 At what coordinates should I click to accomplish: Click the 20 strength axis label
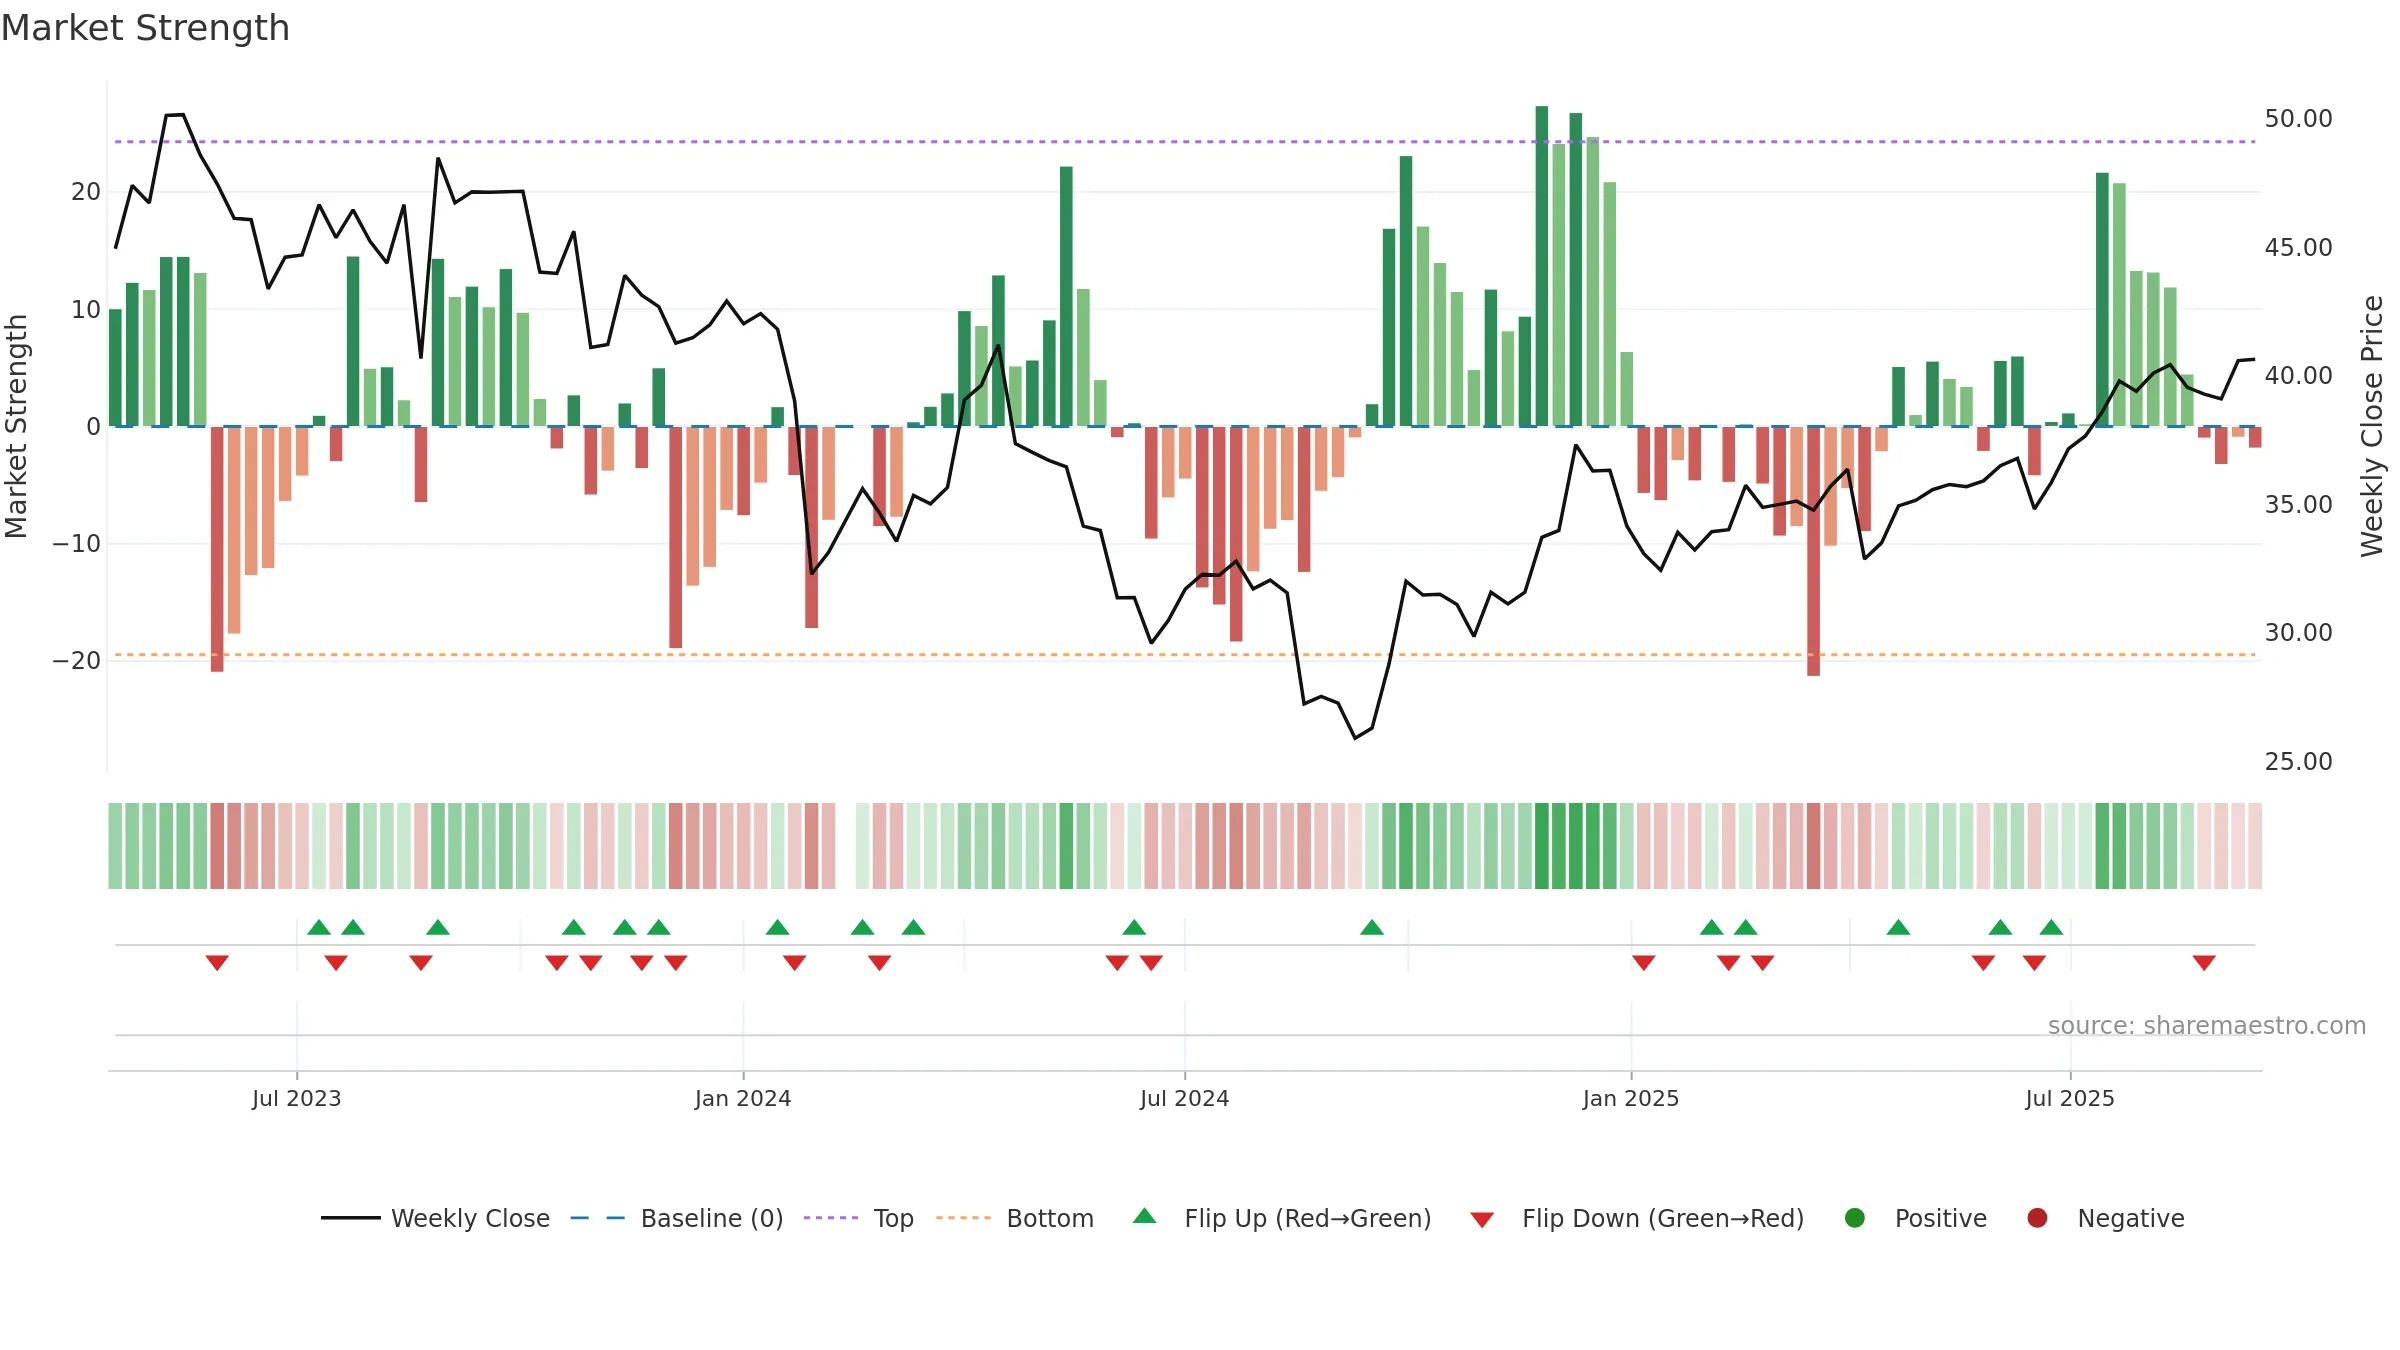[x=86, y=192]
